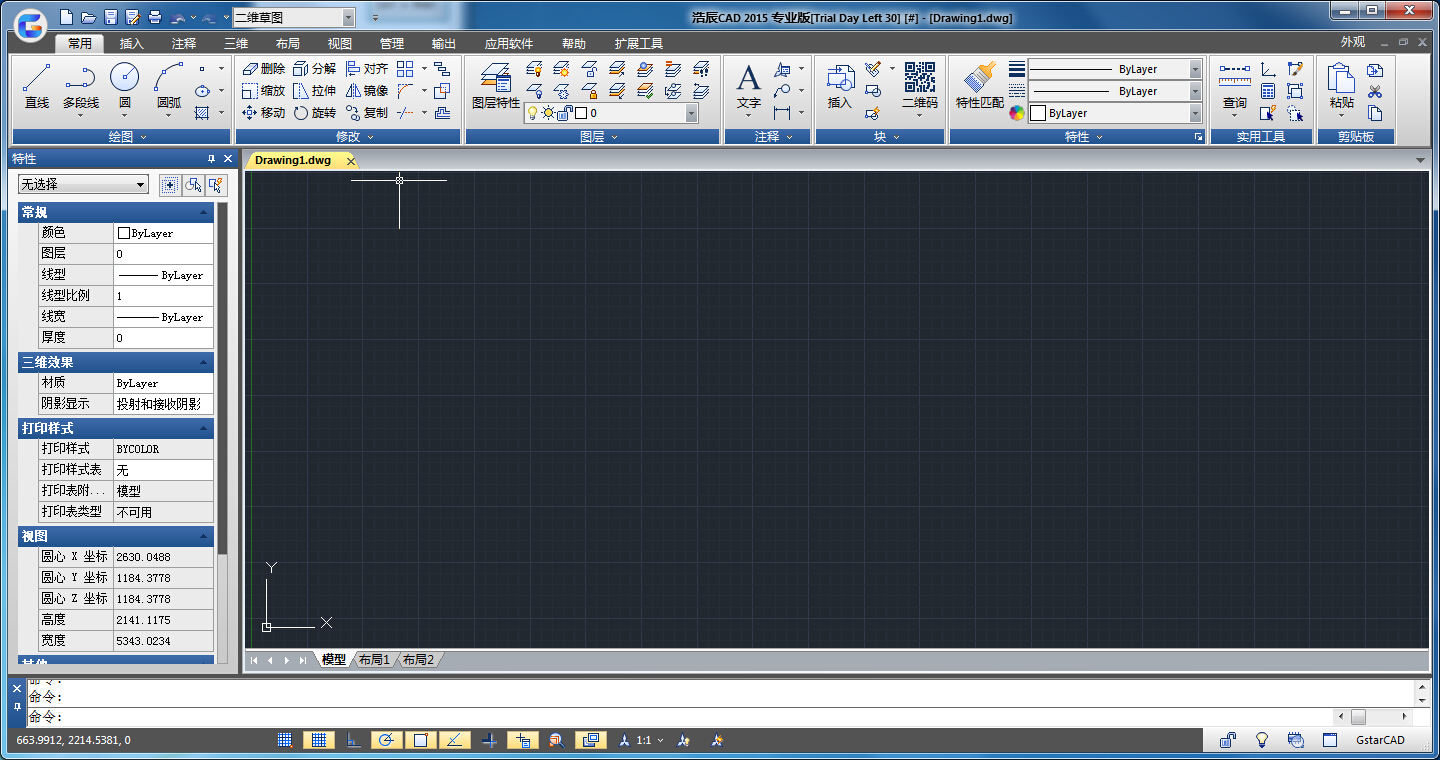
Task: Switch to the 布局1 layout tab
Action: [x=374, y=660]
